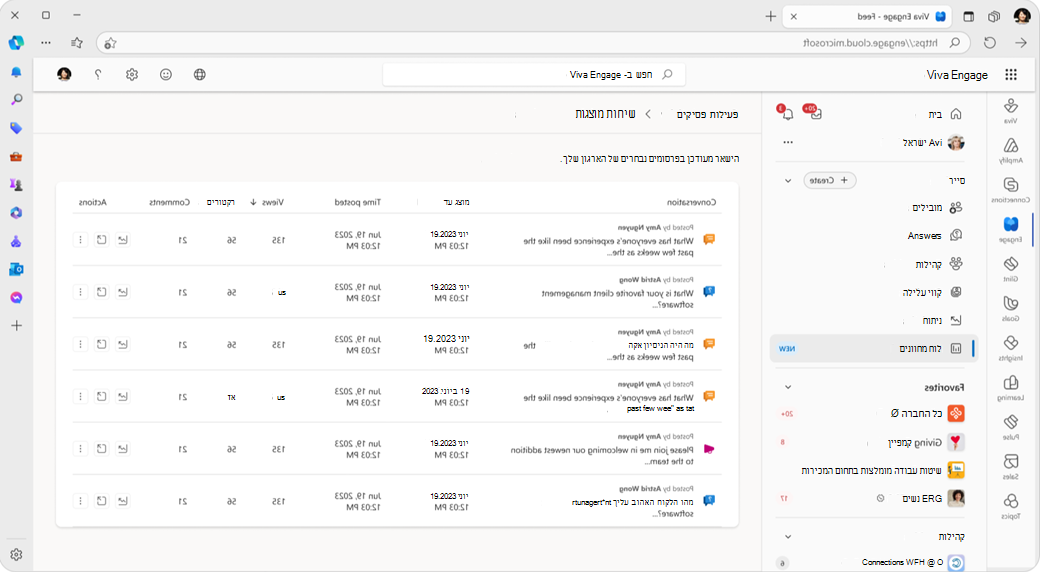Click the Viva Engage search box
1040x572 pixels.
click(x=534, y=74)
